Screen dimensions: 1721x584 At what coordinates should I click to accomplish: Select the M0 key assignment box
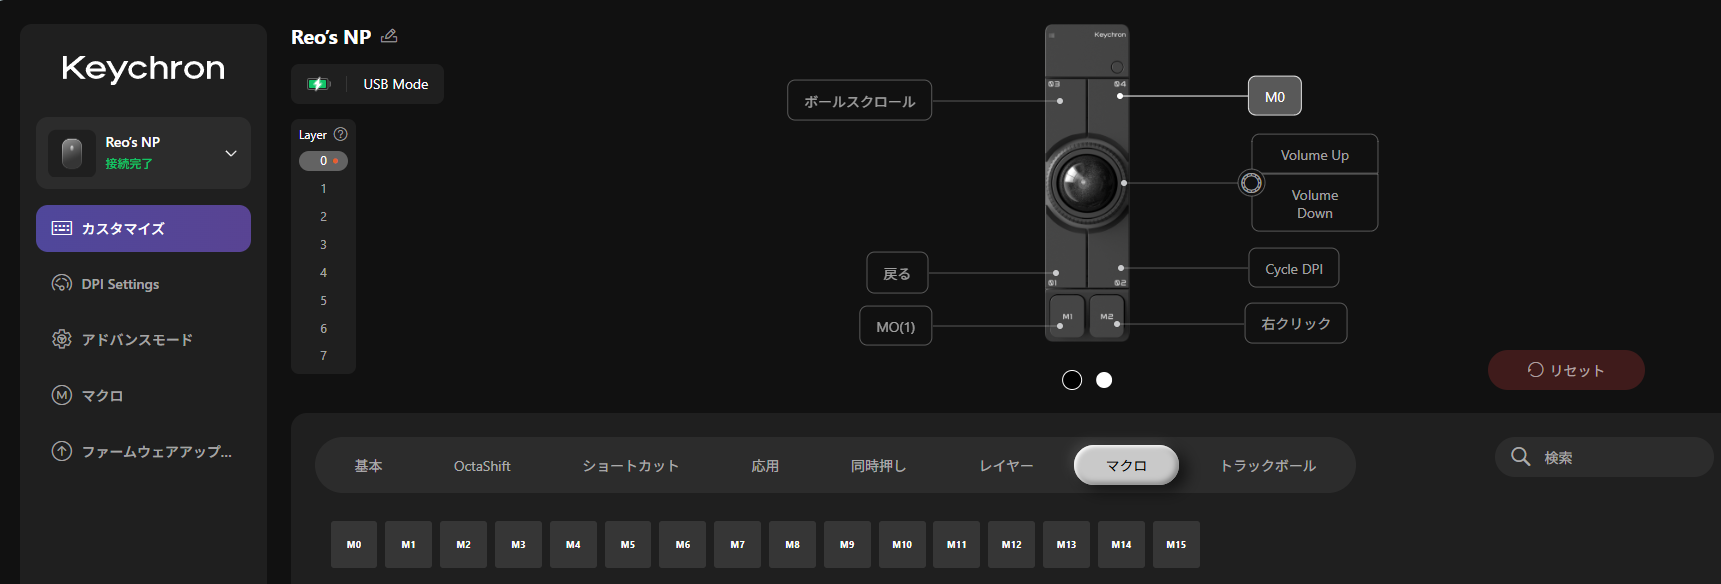coord(1275,97)
